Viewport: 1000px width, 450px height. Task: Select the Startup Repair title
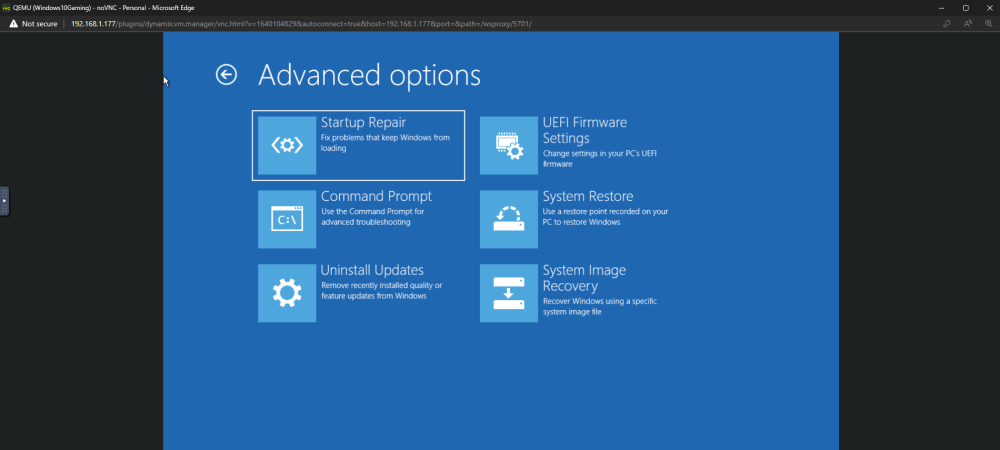364,122
